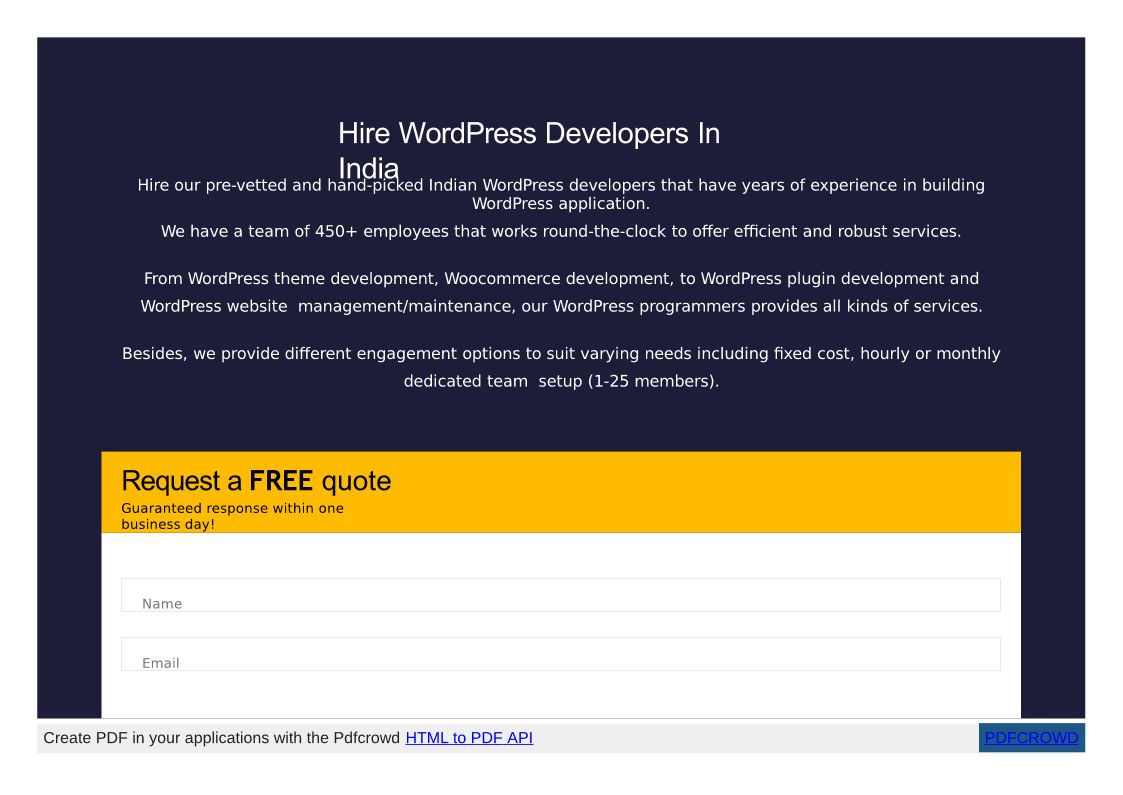Screen dimensions: 1123x795
Task: Click 'WordPress application.' on second paragraph line
Action: pyautogui.click(x=560, y=204)
